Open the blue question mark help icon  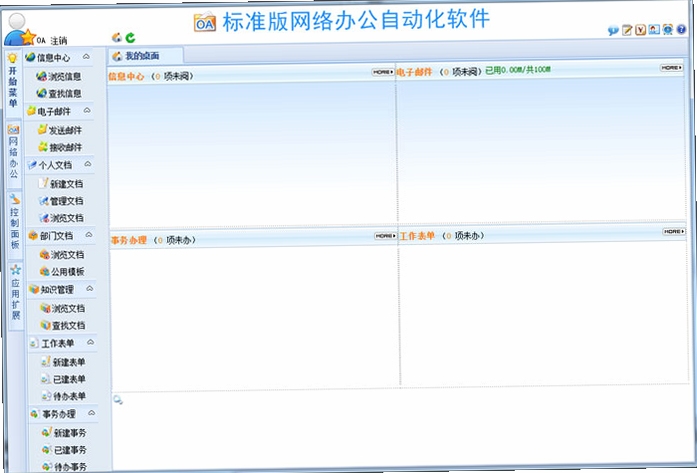pos(681,29)
